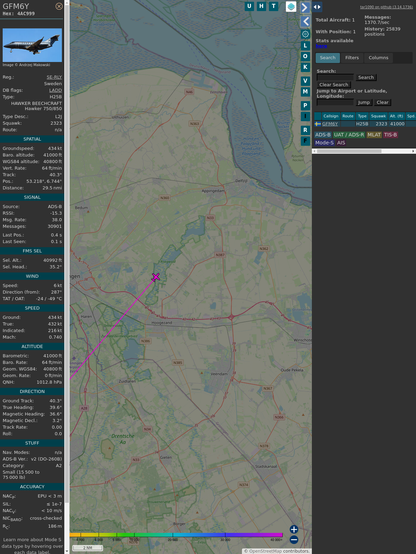This screenshot has height=554, width=416.
Task: Open the SE-RIY registration link
Action: pyautogui.click(x=54, y=77)
